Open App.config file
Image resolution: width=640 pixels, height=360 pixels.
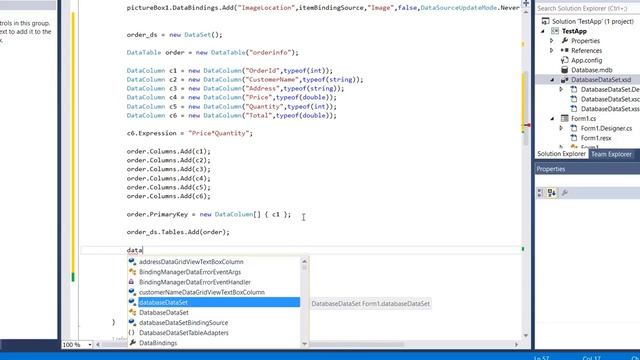[586, 60]
